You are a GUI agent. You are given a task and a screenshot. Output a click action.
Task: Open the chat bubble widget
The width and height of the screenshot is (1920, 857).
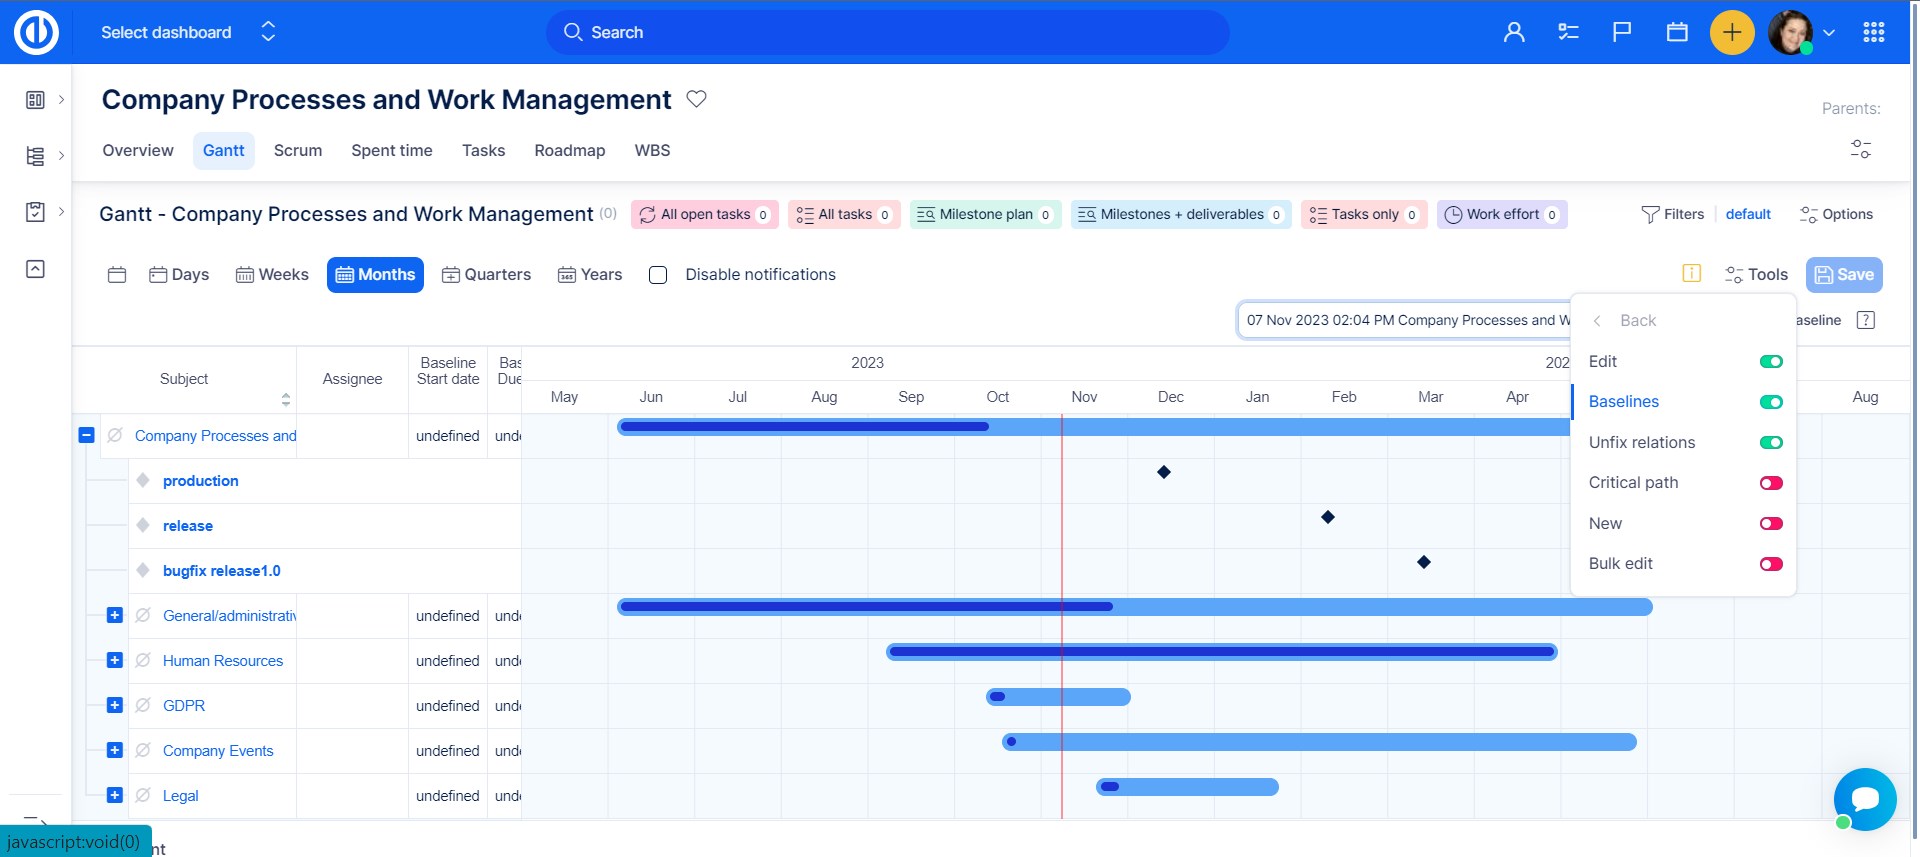coord(1865,798)
